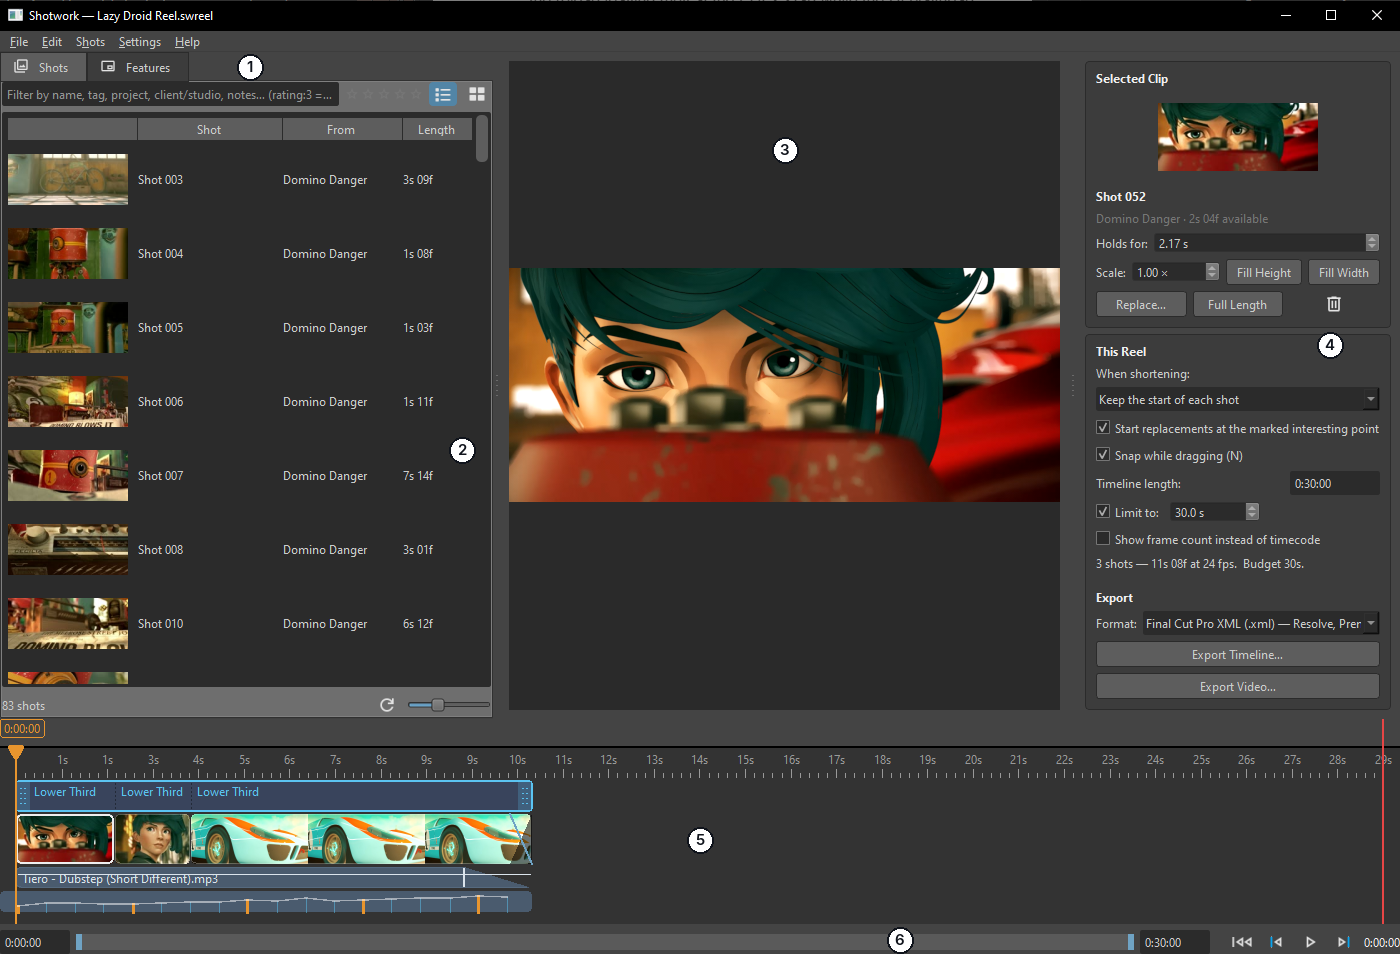Open the When shortening dropdown

tap(1238, 400)
